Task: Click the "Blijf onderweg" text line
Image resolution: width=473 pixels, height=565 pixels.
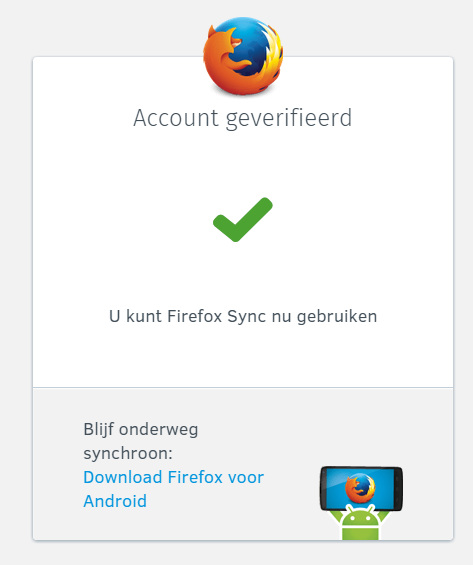Action: pos(141,430)
